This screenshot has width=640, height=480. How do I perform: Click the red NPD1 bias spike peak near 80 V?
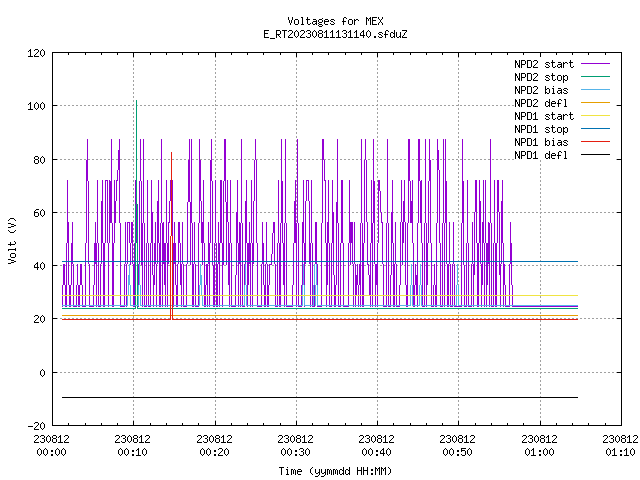point(171,153)
